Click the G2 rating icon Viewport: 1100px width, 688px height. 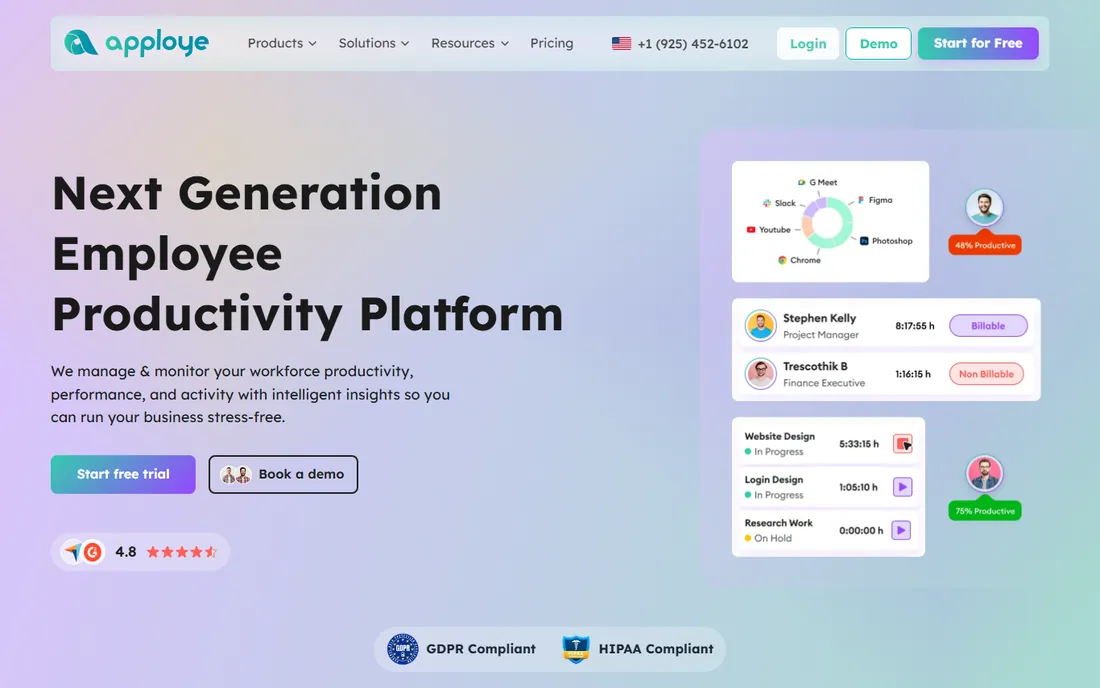93,552
